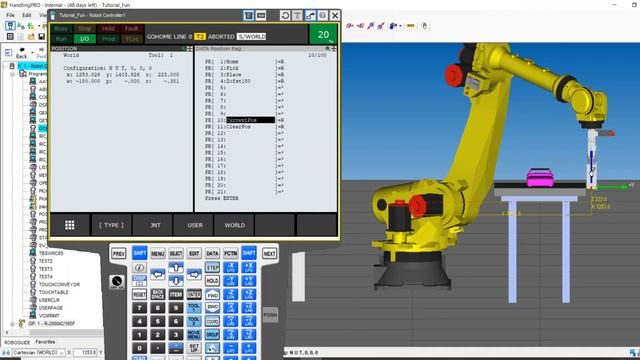Screen dimensions: 640x360
Task: Click the down arrow cursor key
Action: pyautogui.click(x=176, y=281)
